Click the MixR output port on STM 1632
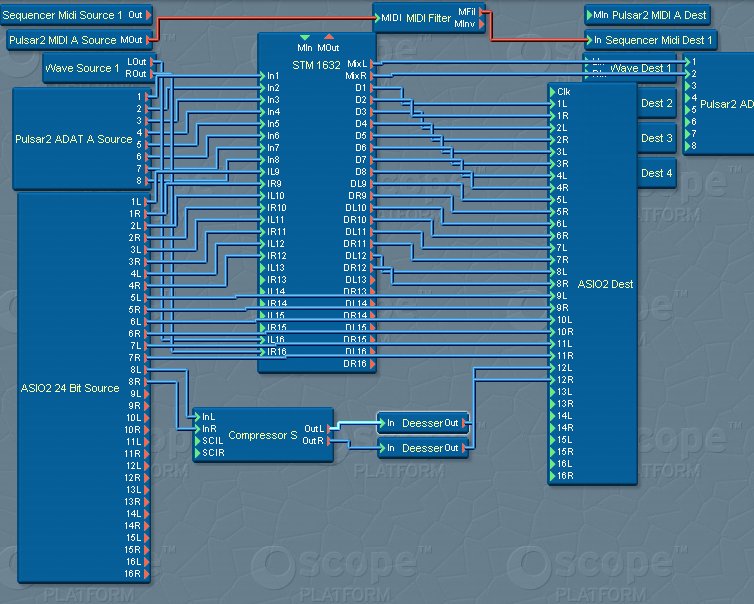 coord(373,76)
